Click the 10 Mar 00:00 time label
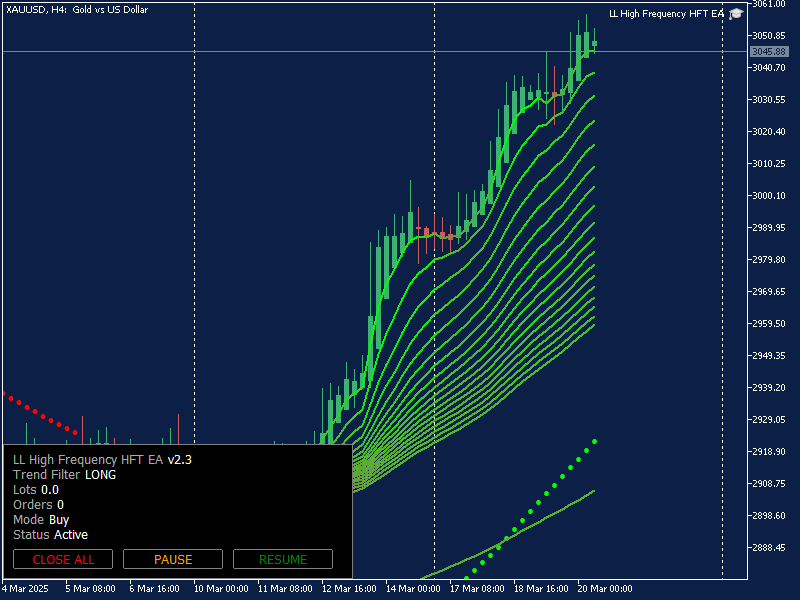 point(221,588)
